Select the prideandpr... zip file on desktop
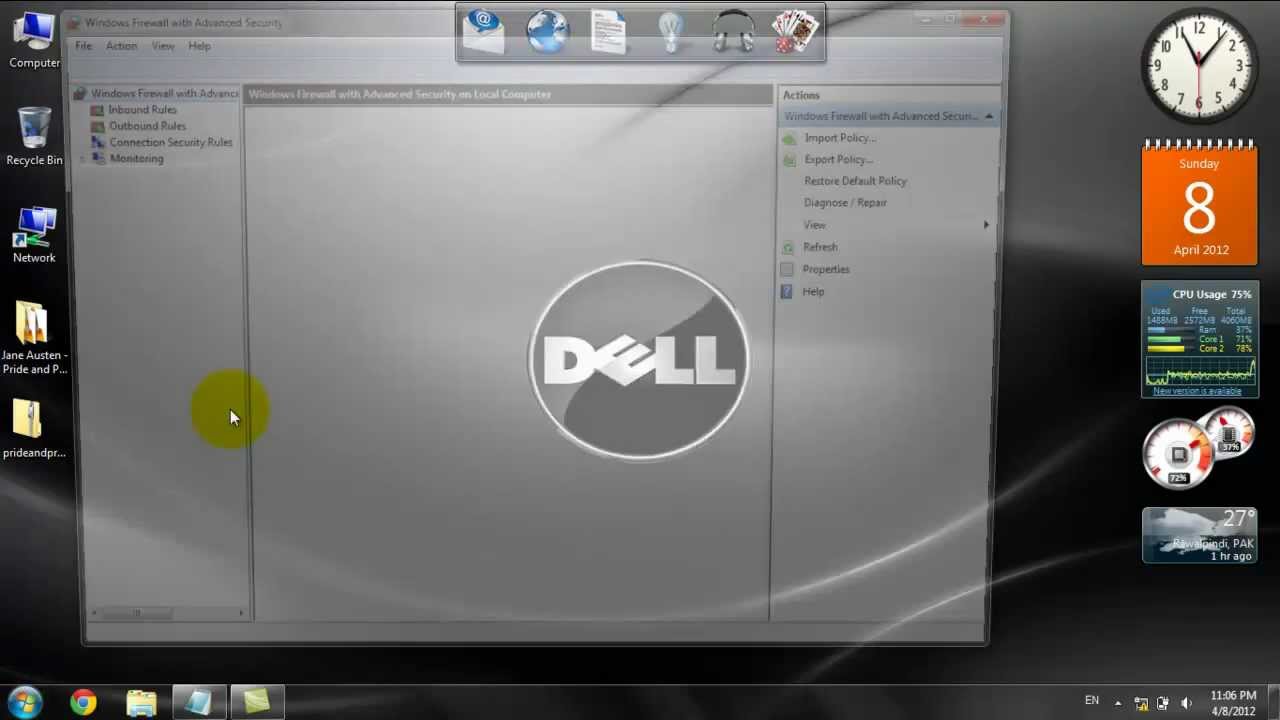 pyautogui.click(x=34, y=429)
